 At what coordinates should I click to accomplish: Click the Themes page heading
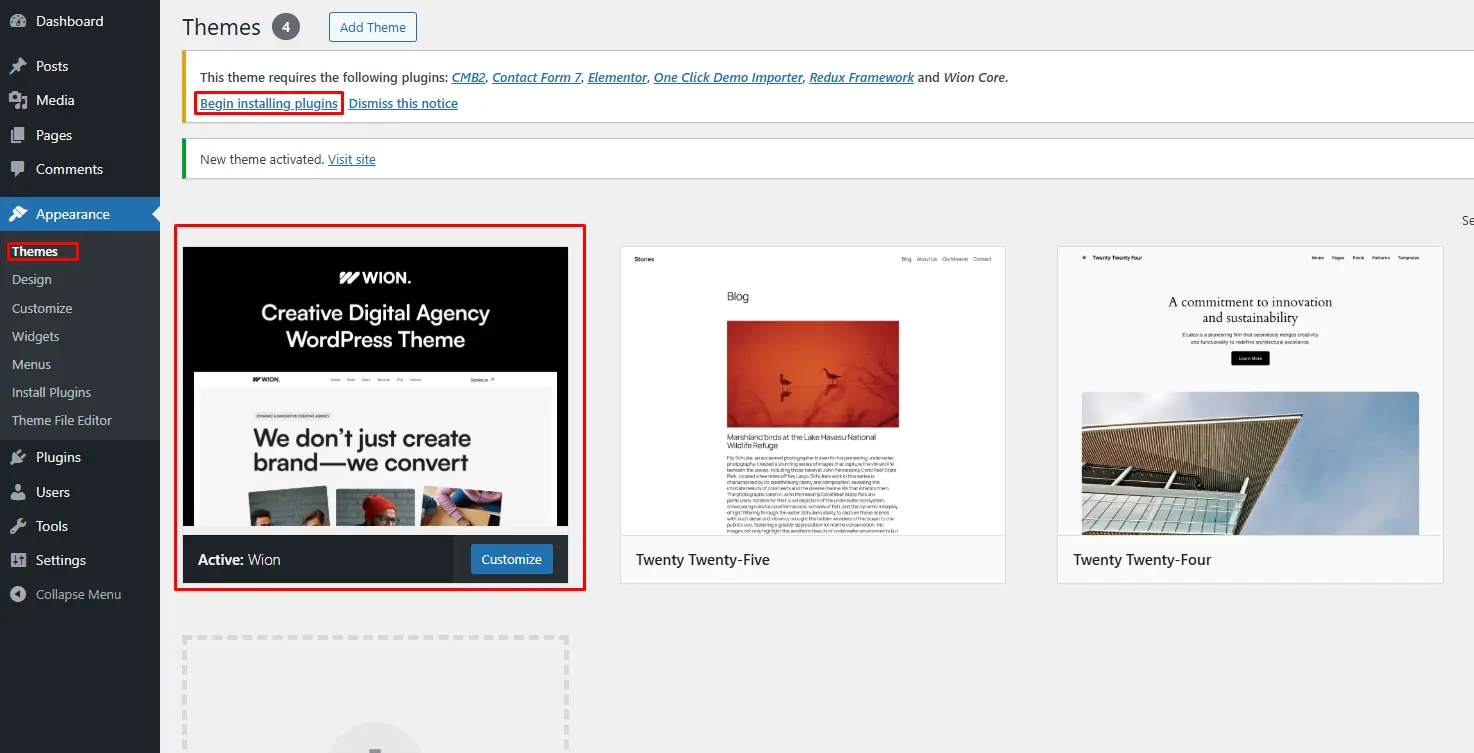coord(222,27)
